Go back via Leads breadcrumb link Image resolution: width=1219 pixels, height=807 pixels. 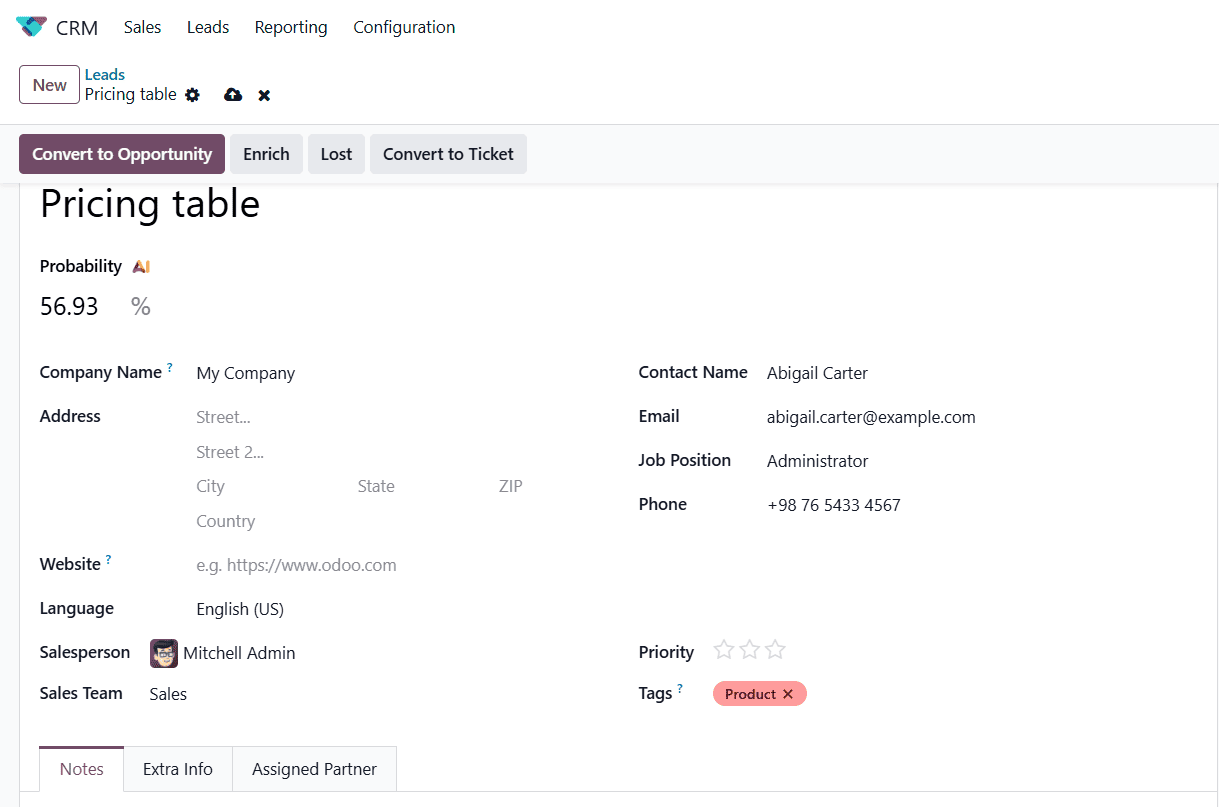105,74
